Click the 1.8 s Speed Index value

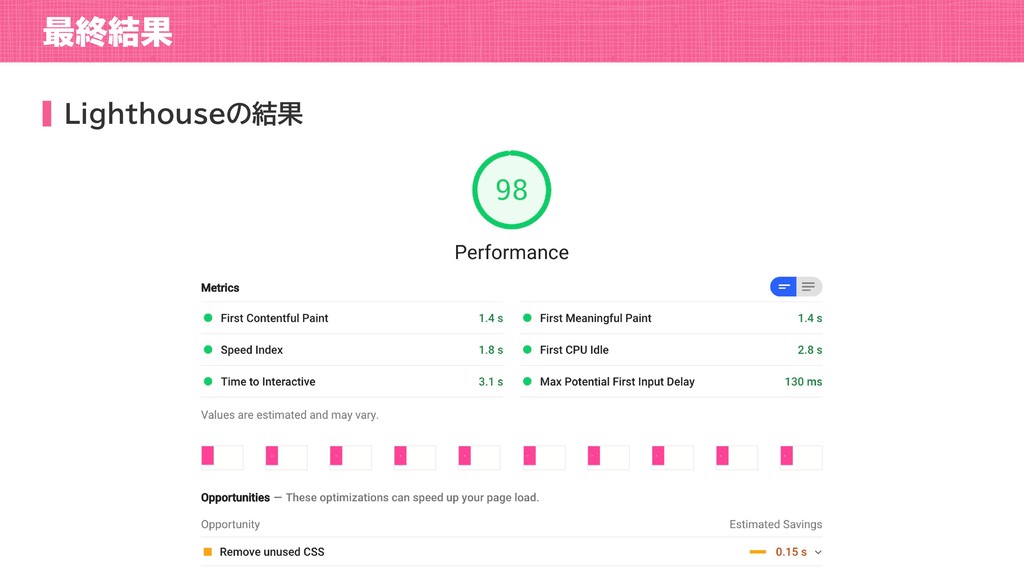tap(490, 350)
